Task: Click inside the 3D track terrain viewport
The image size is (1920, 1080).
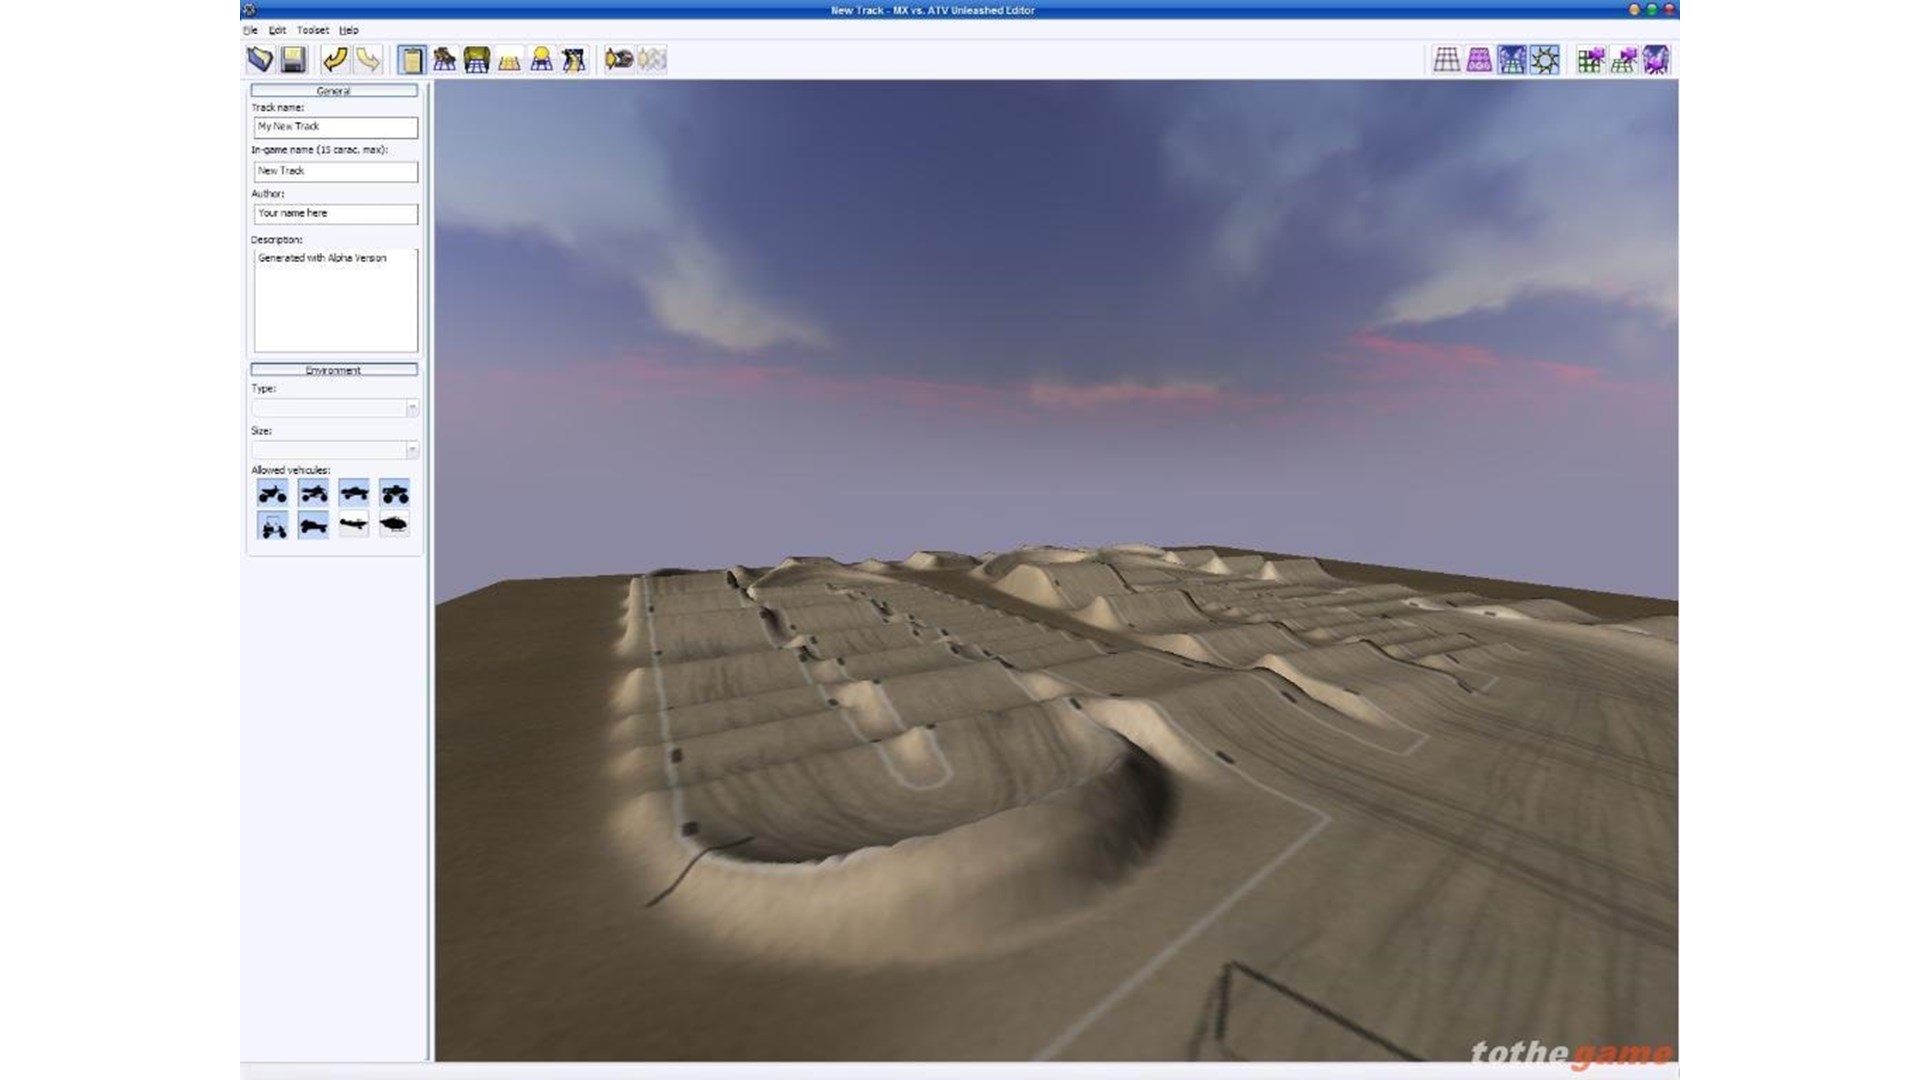Action: point(1056,570)
